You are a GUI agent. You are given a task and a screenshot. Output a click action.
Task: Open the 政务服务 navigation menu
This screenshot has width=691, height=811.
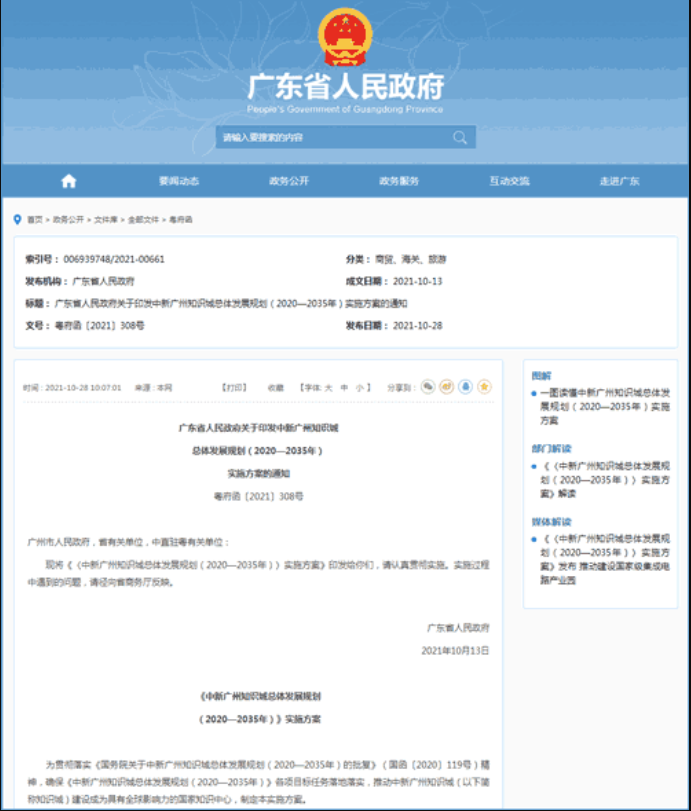(x=399, y=181)
